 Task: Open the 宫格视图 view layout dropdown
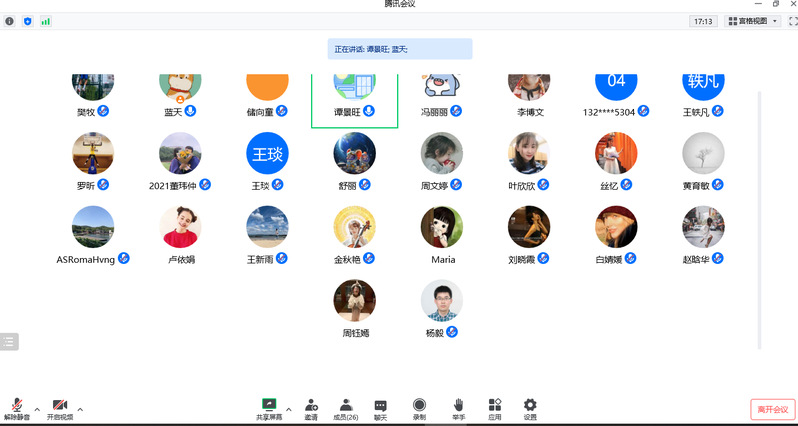(752, 21)
